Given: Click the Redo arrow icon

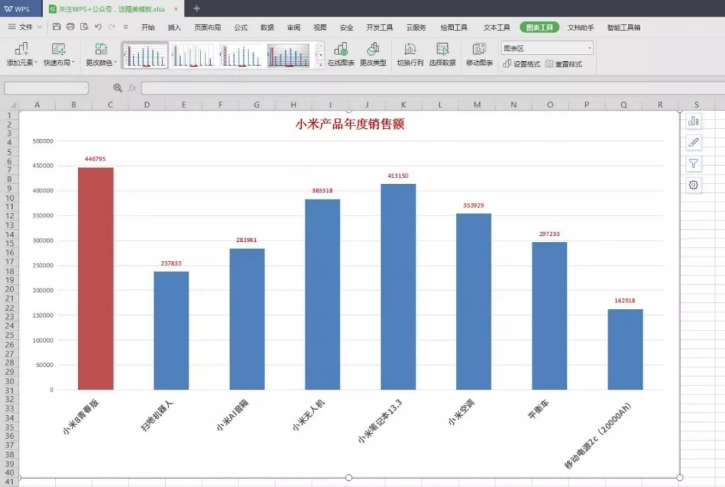Looking at the screenshot, I should tap(111, 27).
